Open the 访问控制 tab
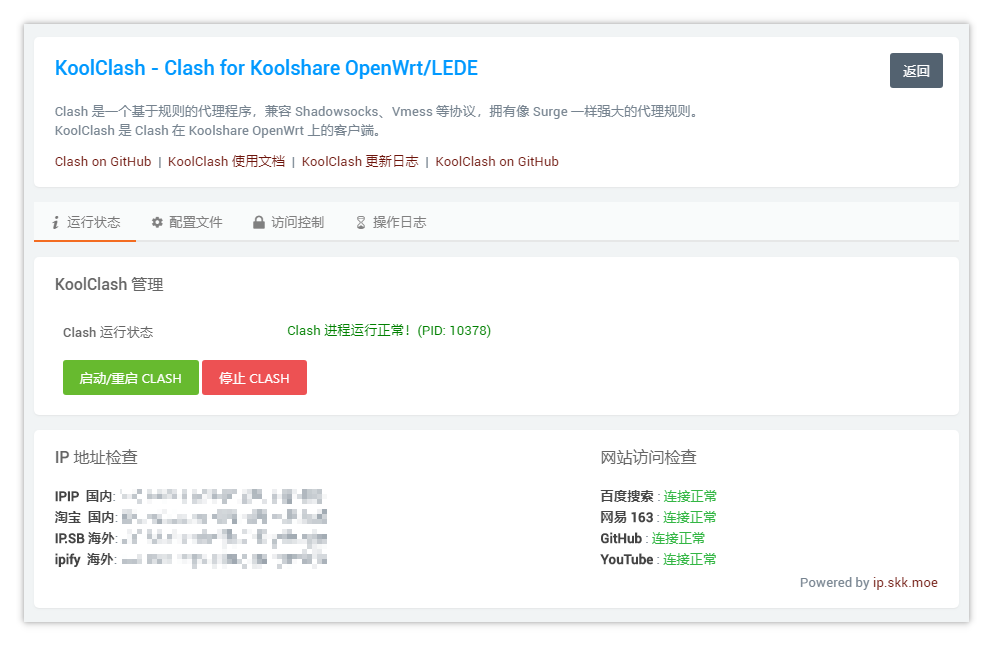This screenshot has height=646, width=990. click(289, 222)
